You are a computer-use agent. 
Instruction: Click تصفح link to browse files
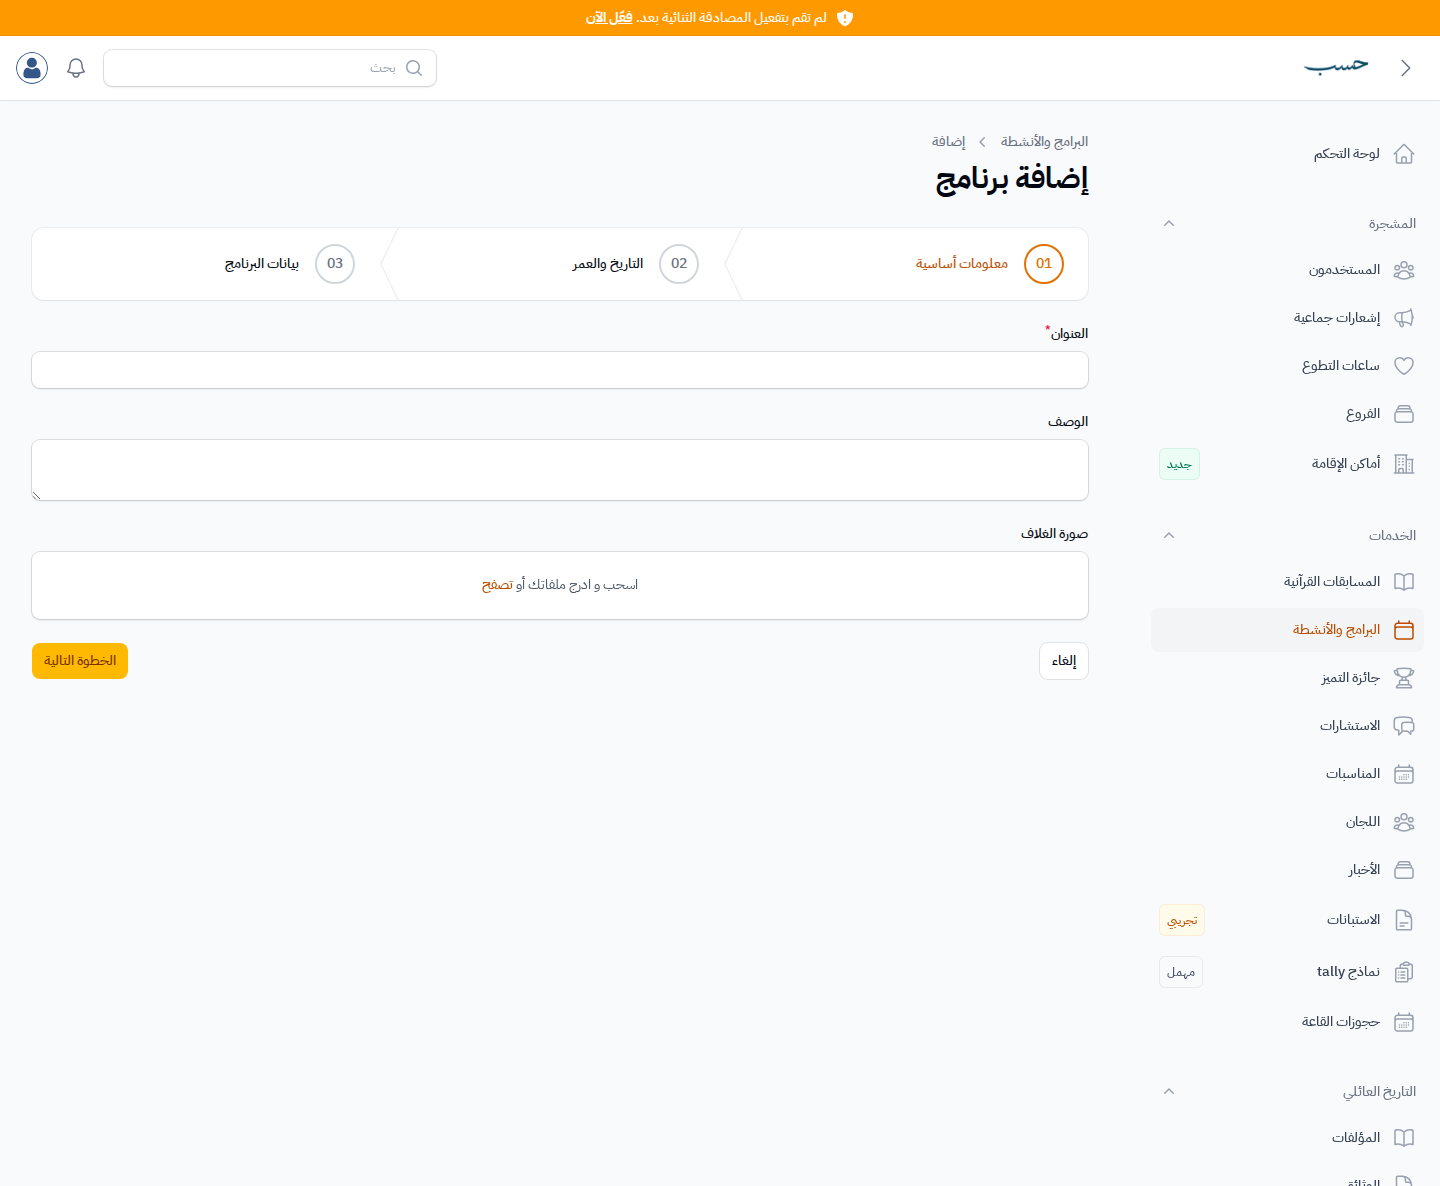[497, 585]
